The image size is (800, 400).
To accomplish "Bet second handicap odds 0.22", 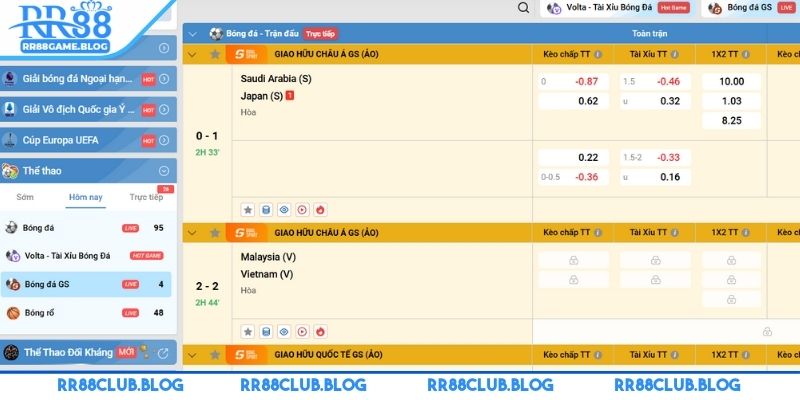I will pyautogui.click(x=573, y=158).
